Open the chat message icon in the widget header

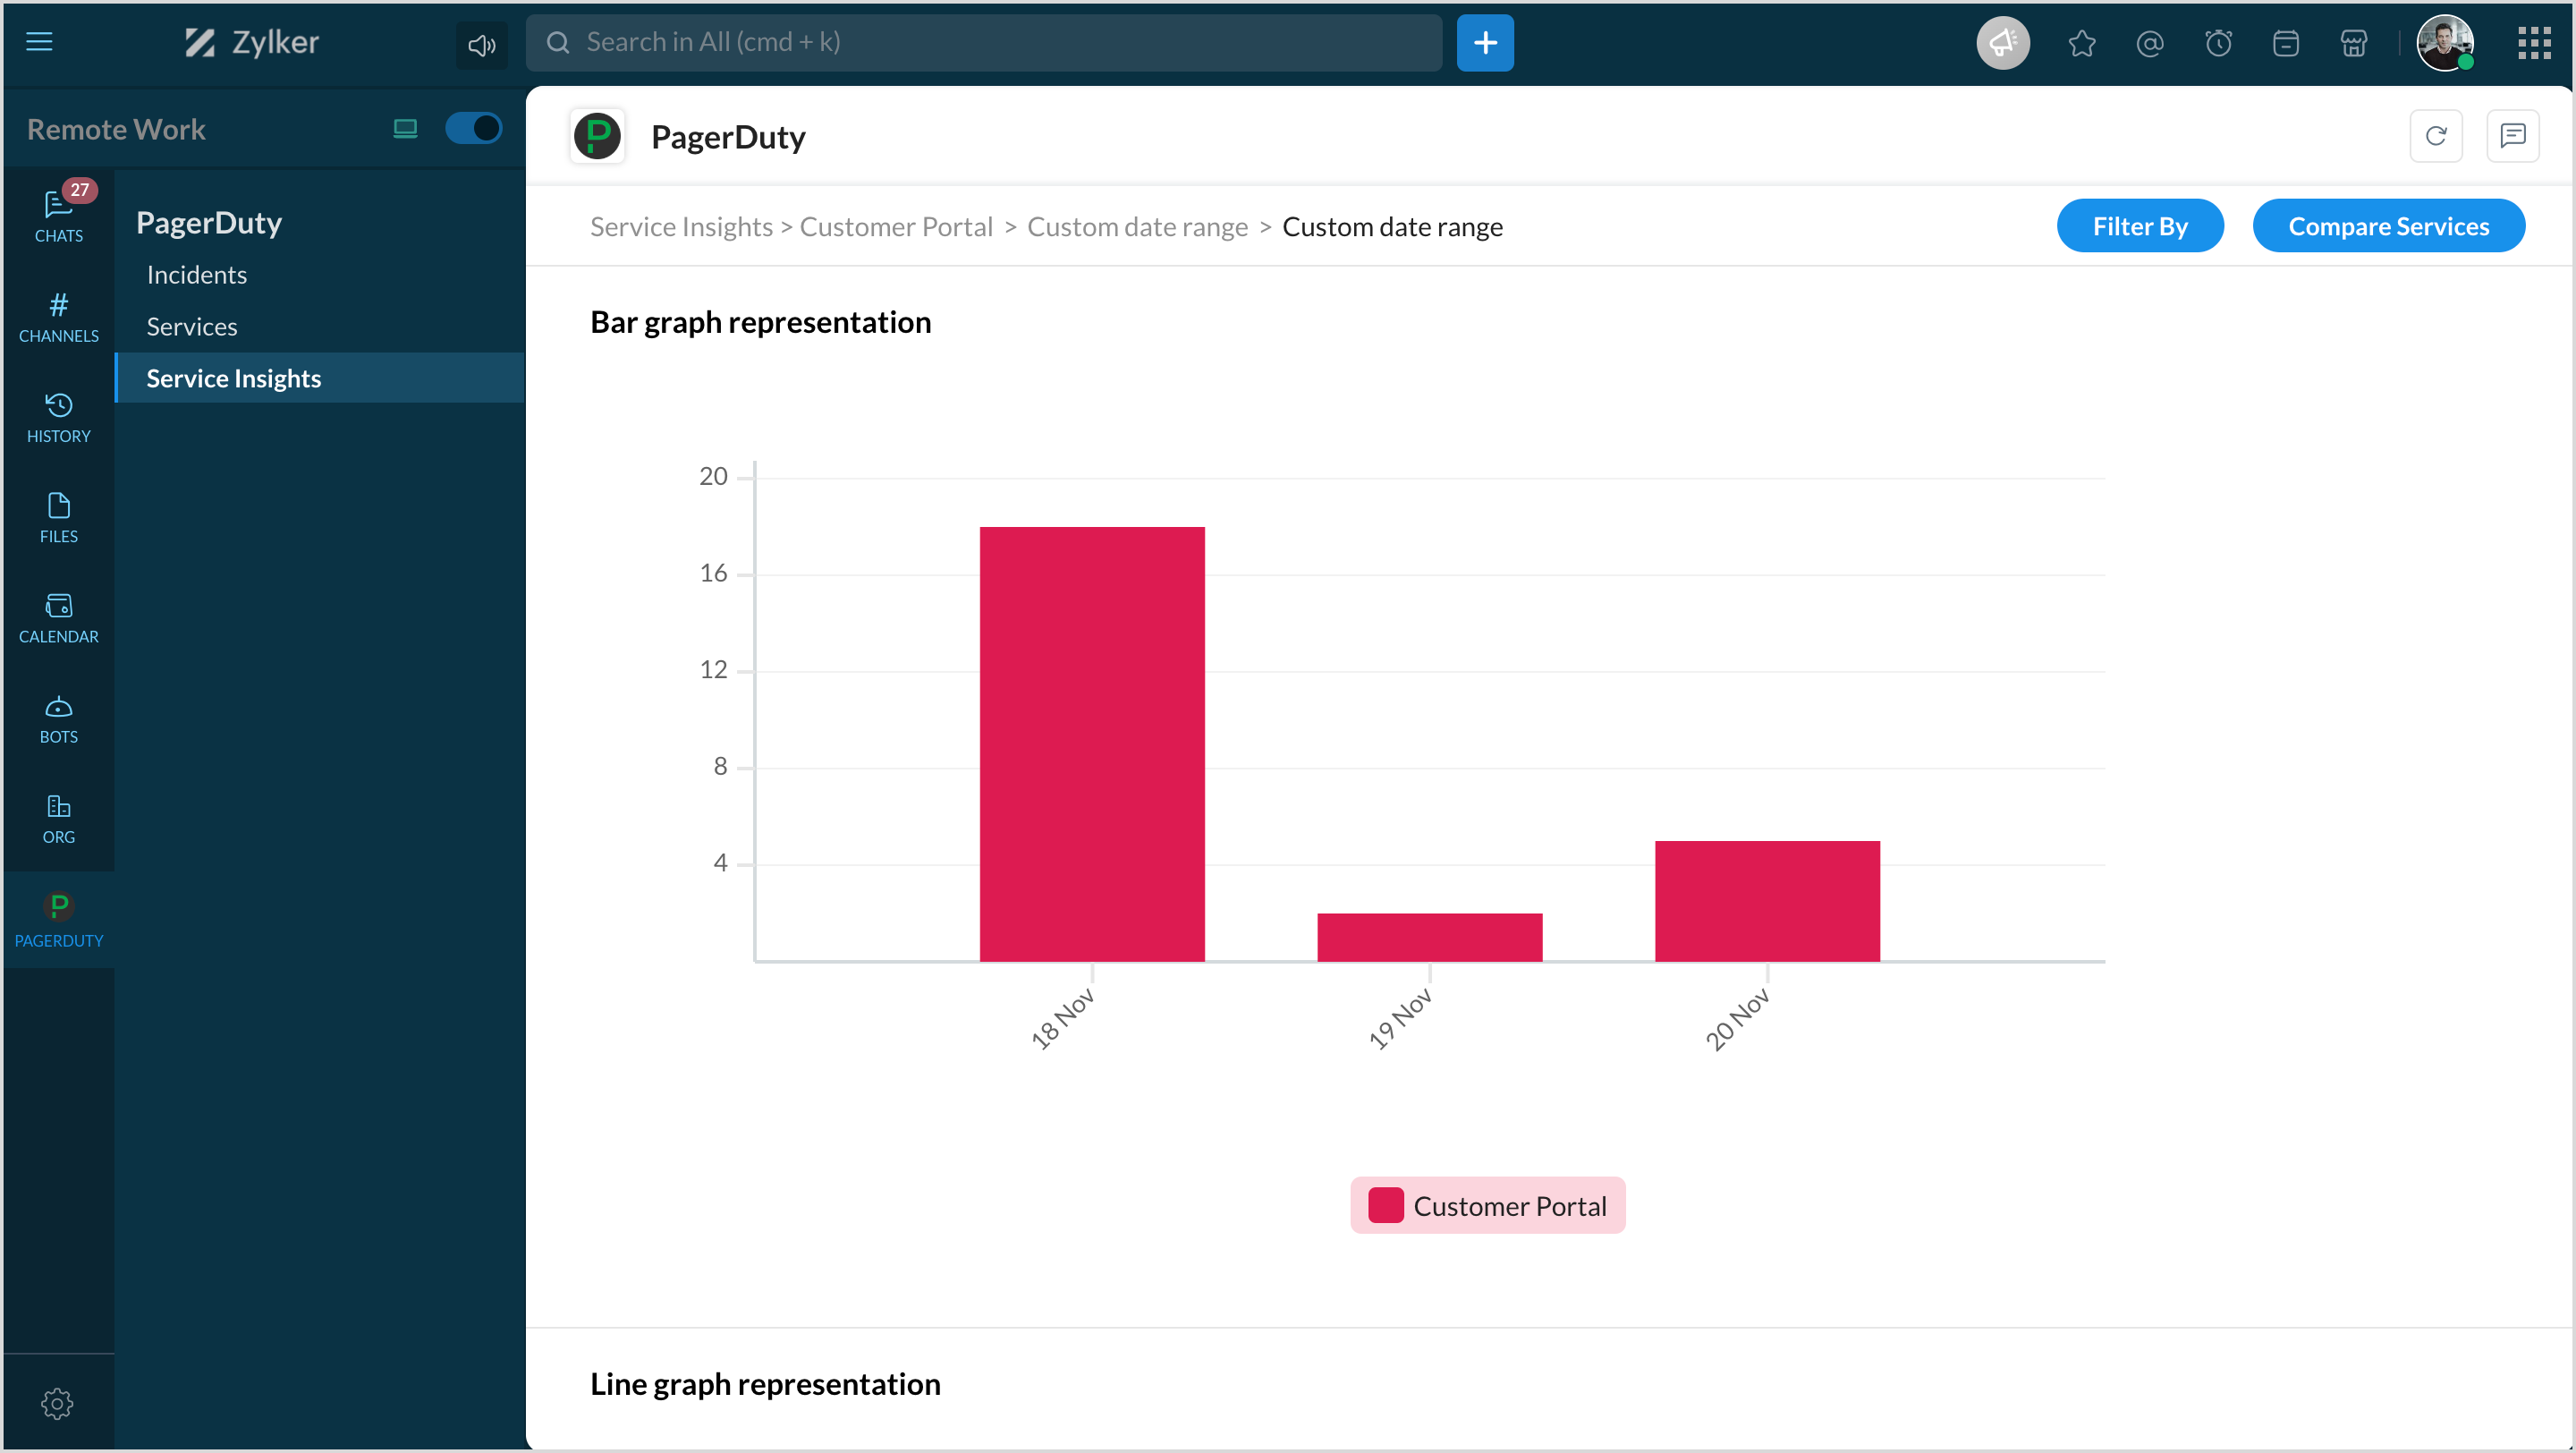click(2512, 136)
